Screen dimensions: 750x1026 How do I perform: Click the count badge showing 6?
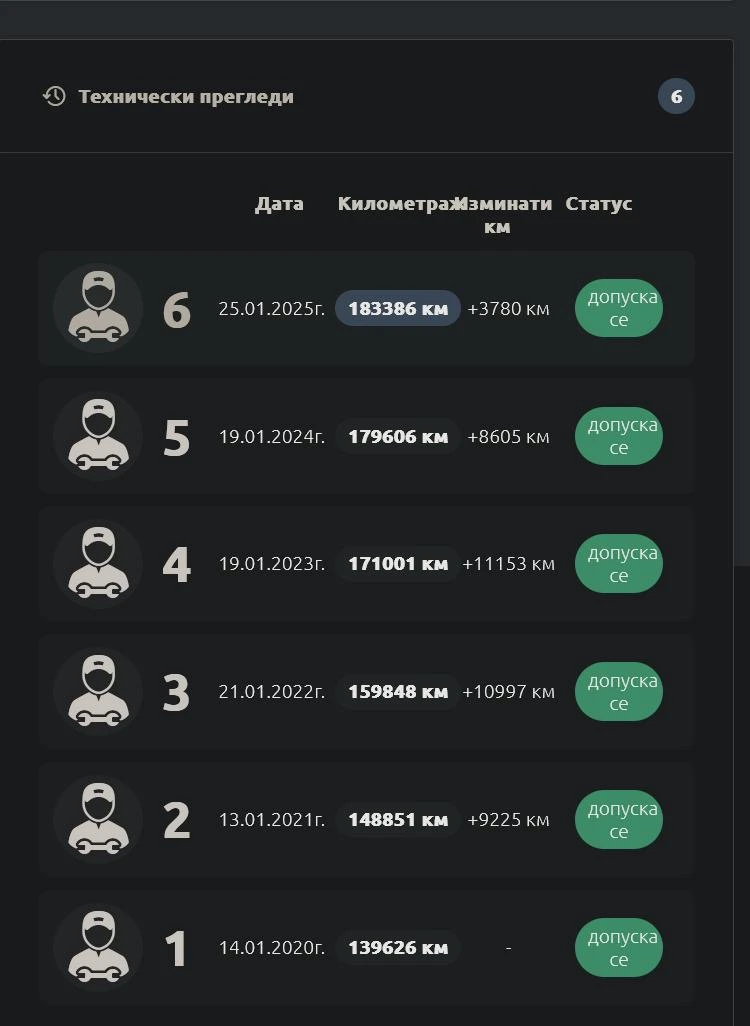(676, 97)
